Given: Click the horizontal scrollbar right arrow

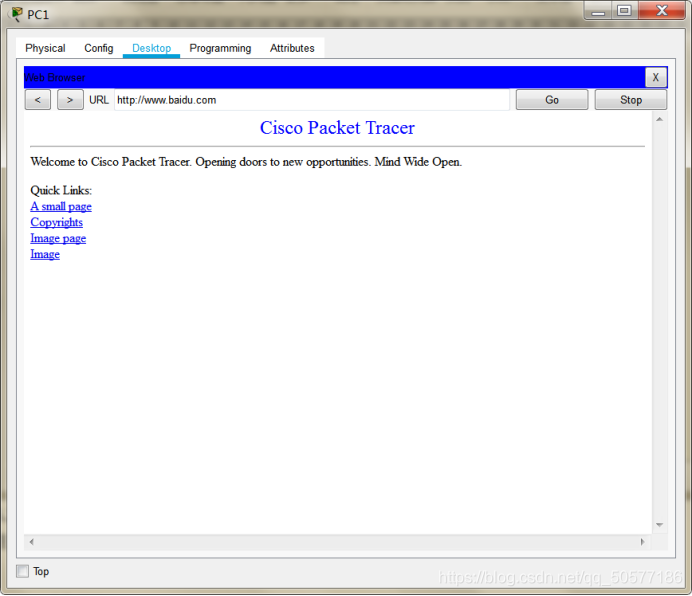Looking at the screenshot, I should [x=643, y=541].
